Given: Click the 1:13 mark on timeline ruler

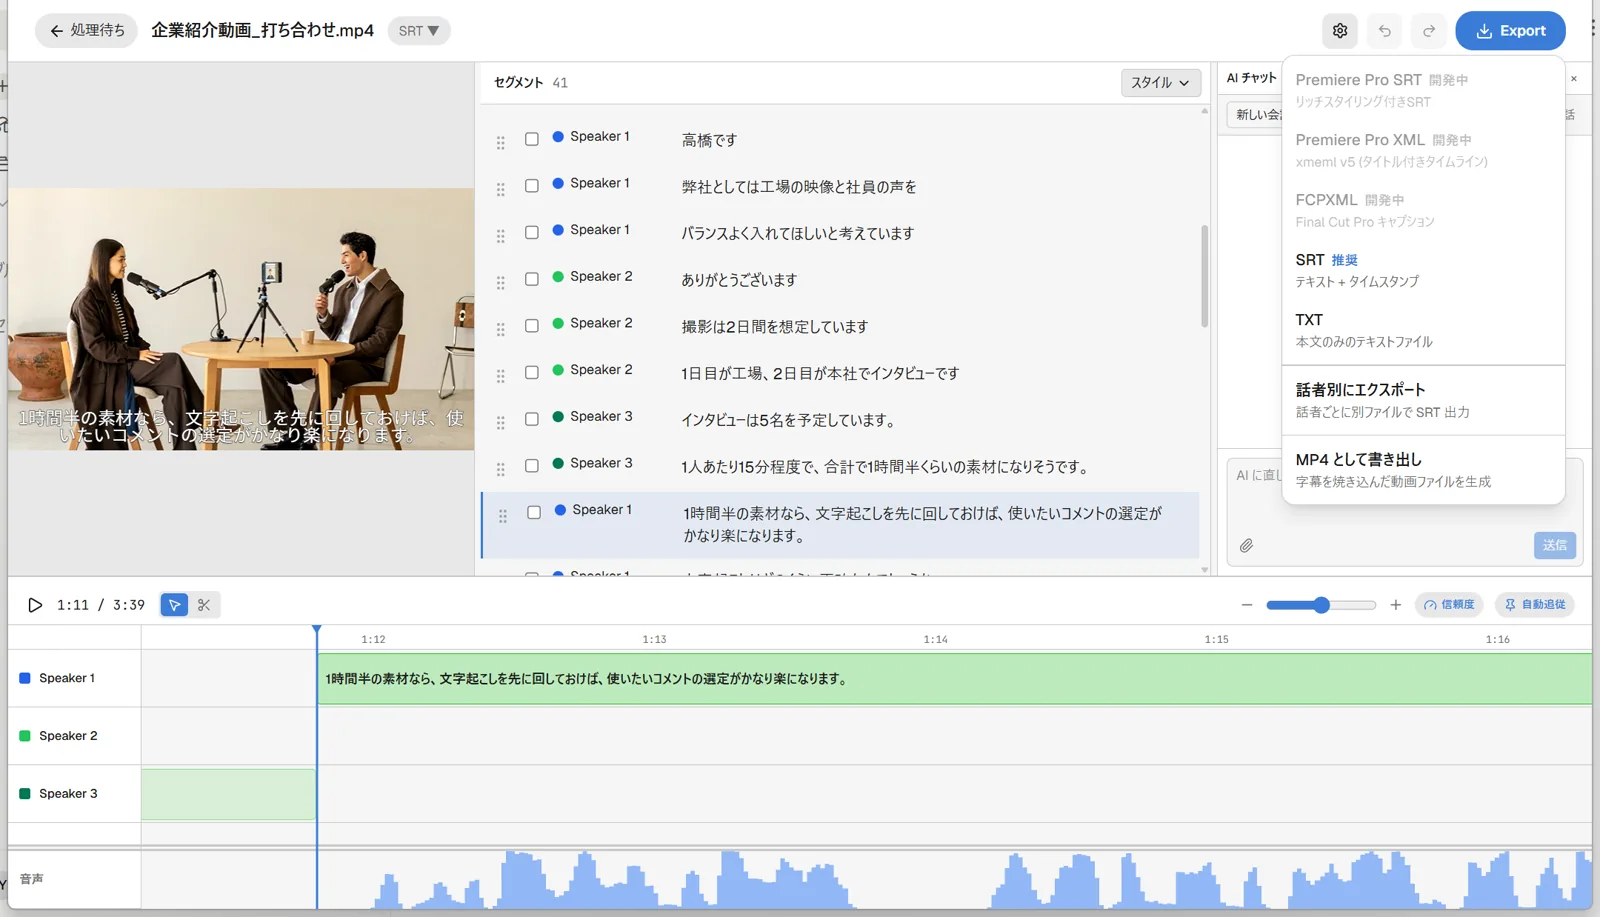Looking at the screenshot, I should tap(654, 639).
